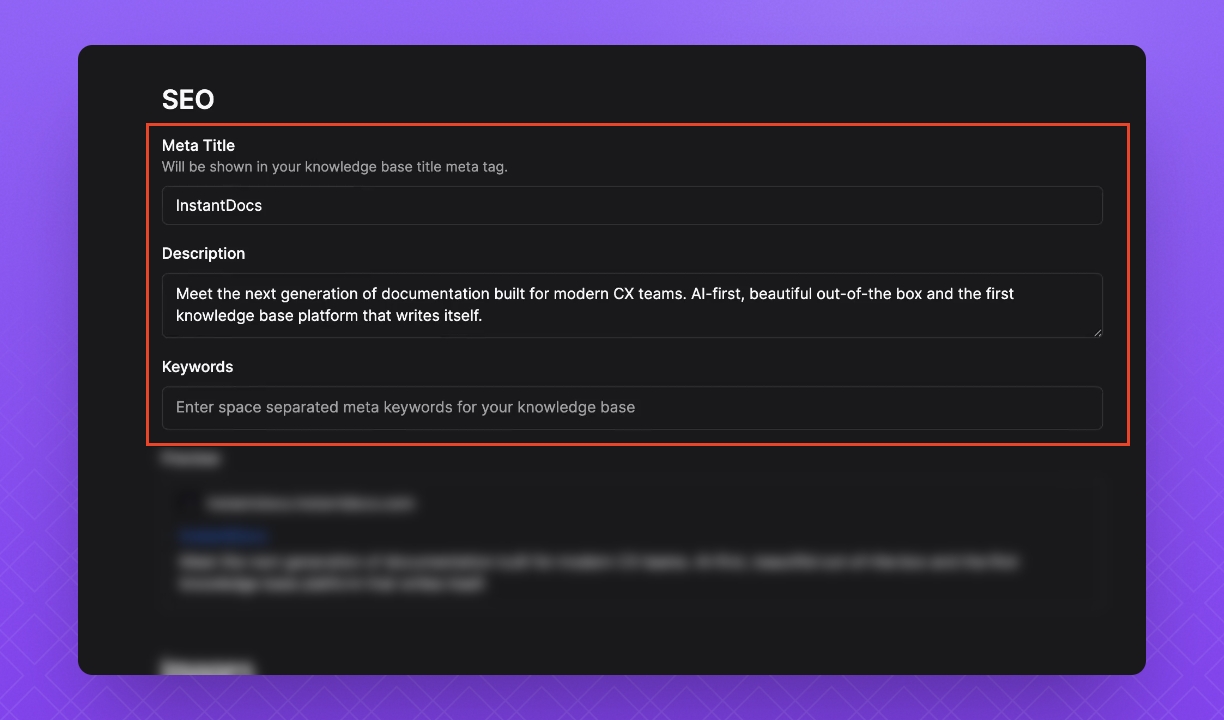
Task: Click the Keywords input field
Action: [632, 408]
